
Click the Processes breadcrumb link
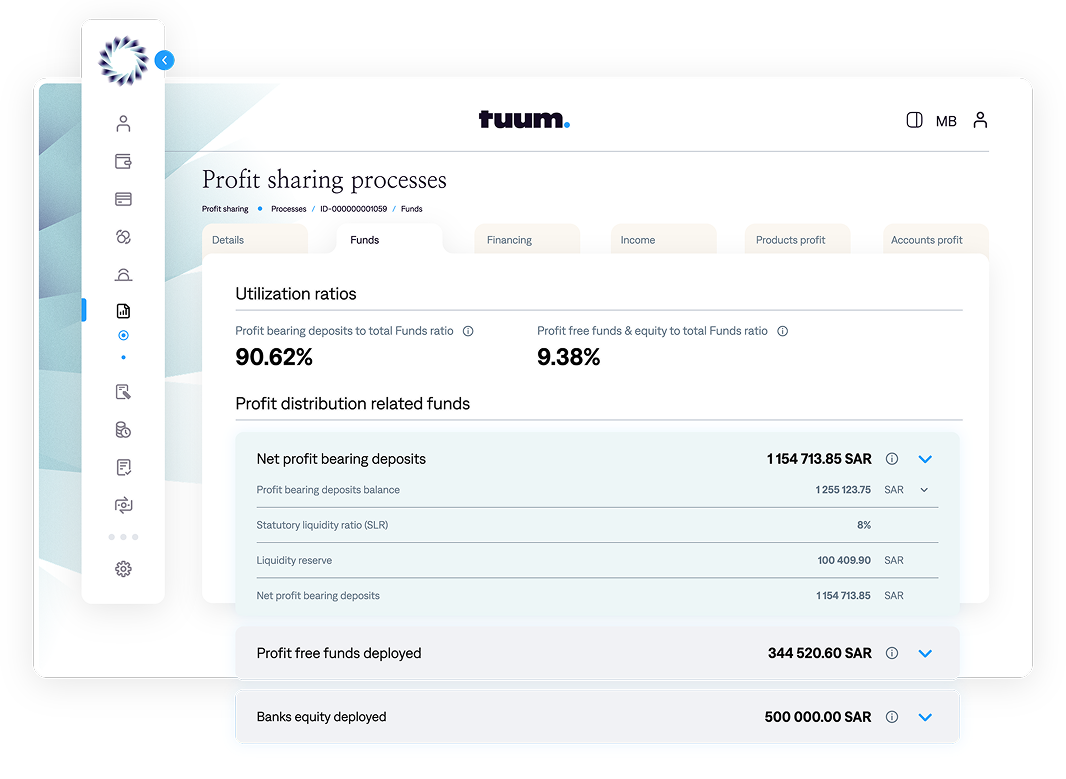[288, 209]
